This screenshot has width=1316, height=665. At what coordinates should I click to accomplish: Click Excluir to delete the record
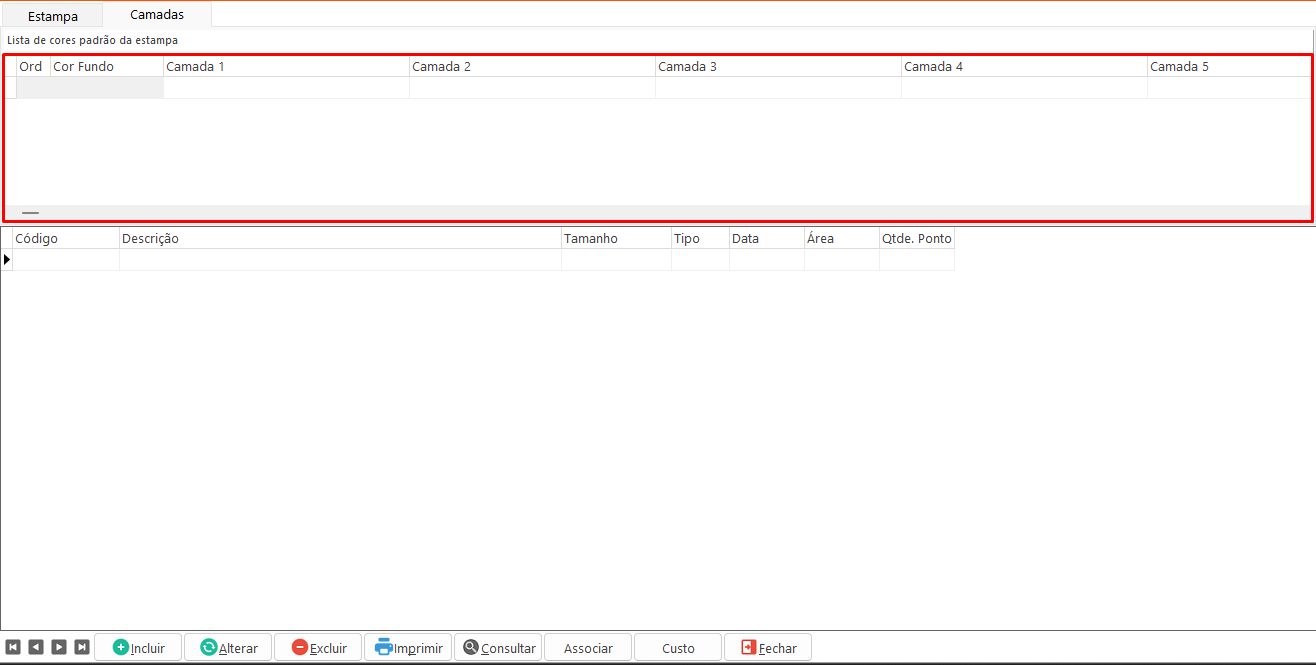pyautogui.click(x=318, y=647)
